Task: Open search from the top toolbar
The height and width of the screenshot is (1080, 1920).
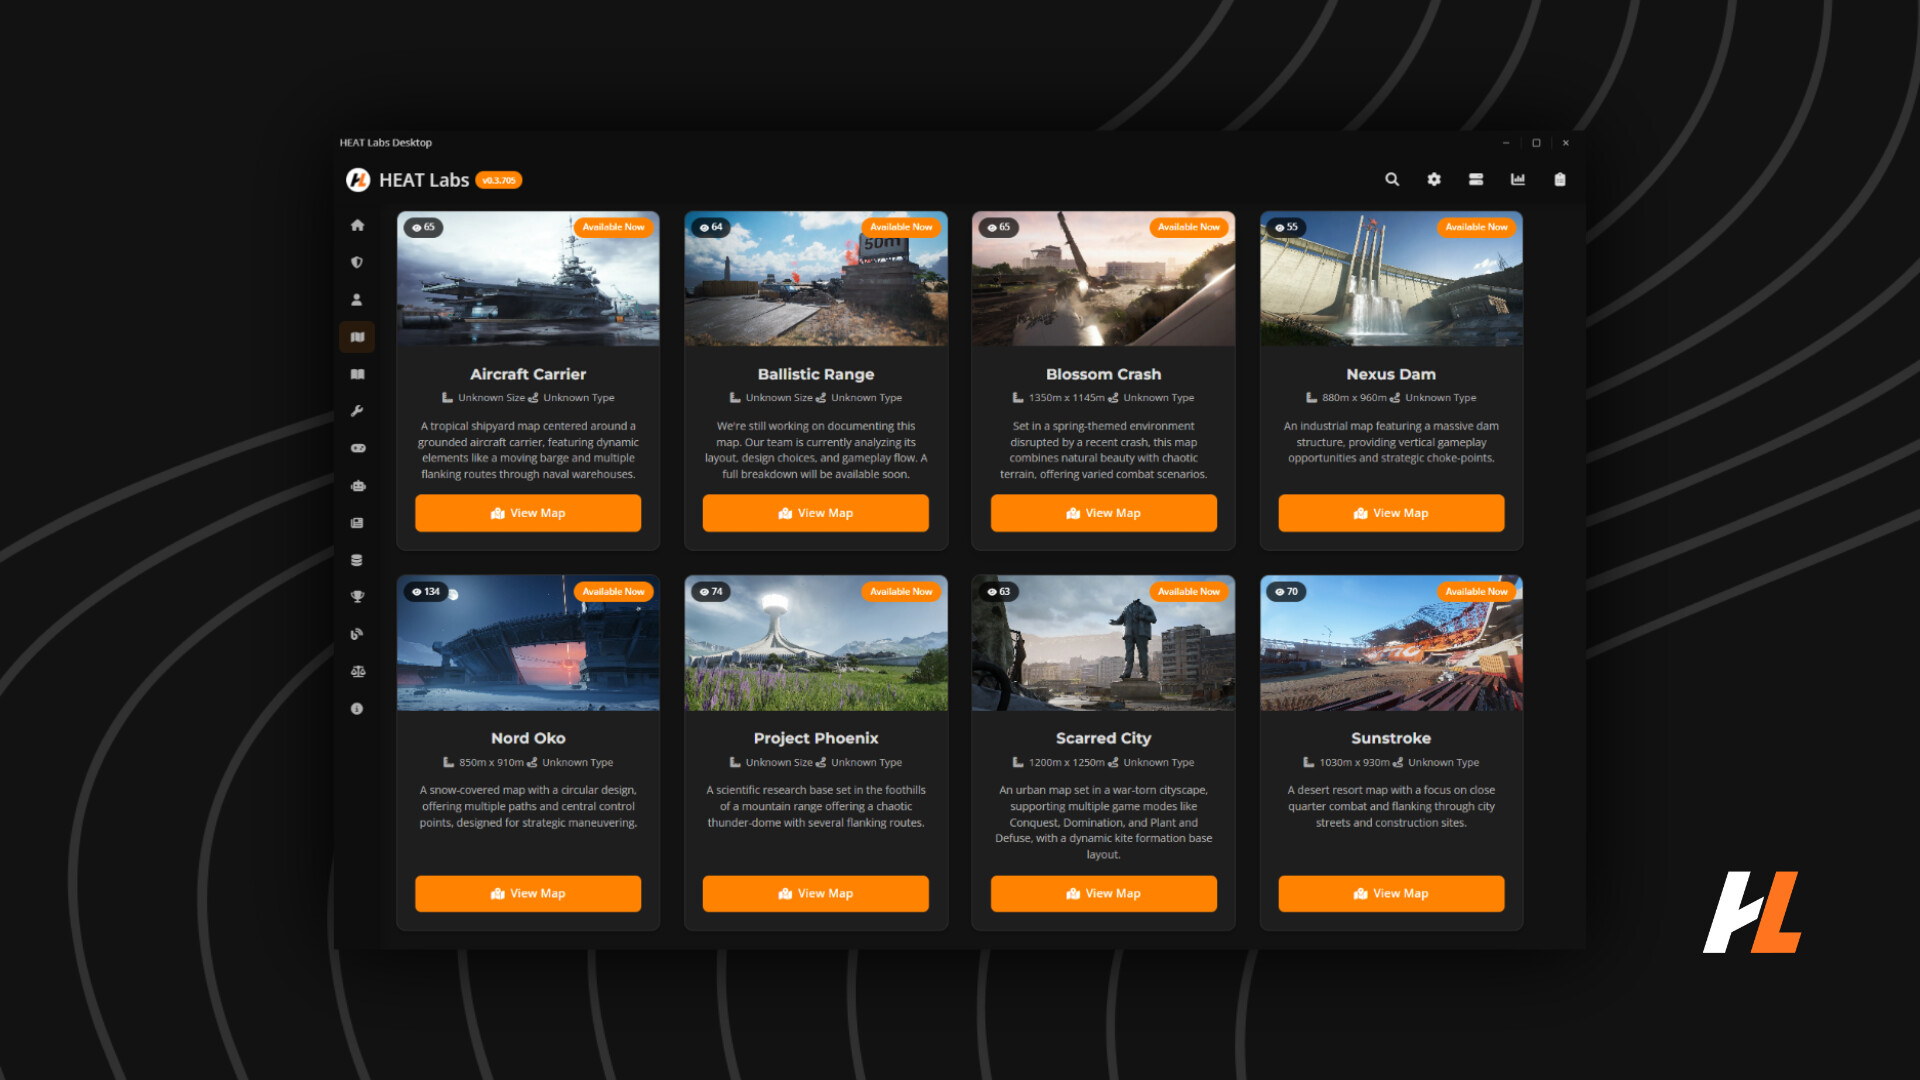Action: tap(1392, 180)
